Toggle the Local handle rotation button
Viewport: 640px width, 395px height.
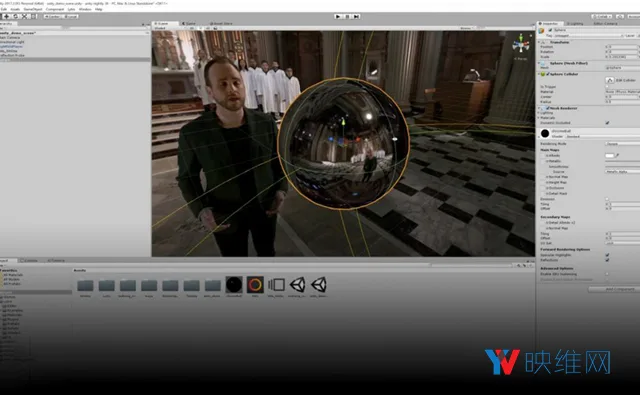tap(70, 17)
